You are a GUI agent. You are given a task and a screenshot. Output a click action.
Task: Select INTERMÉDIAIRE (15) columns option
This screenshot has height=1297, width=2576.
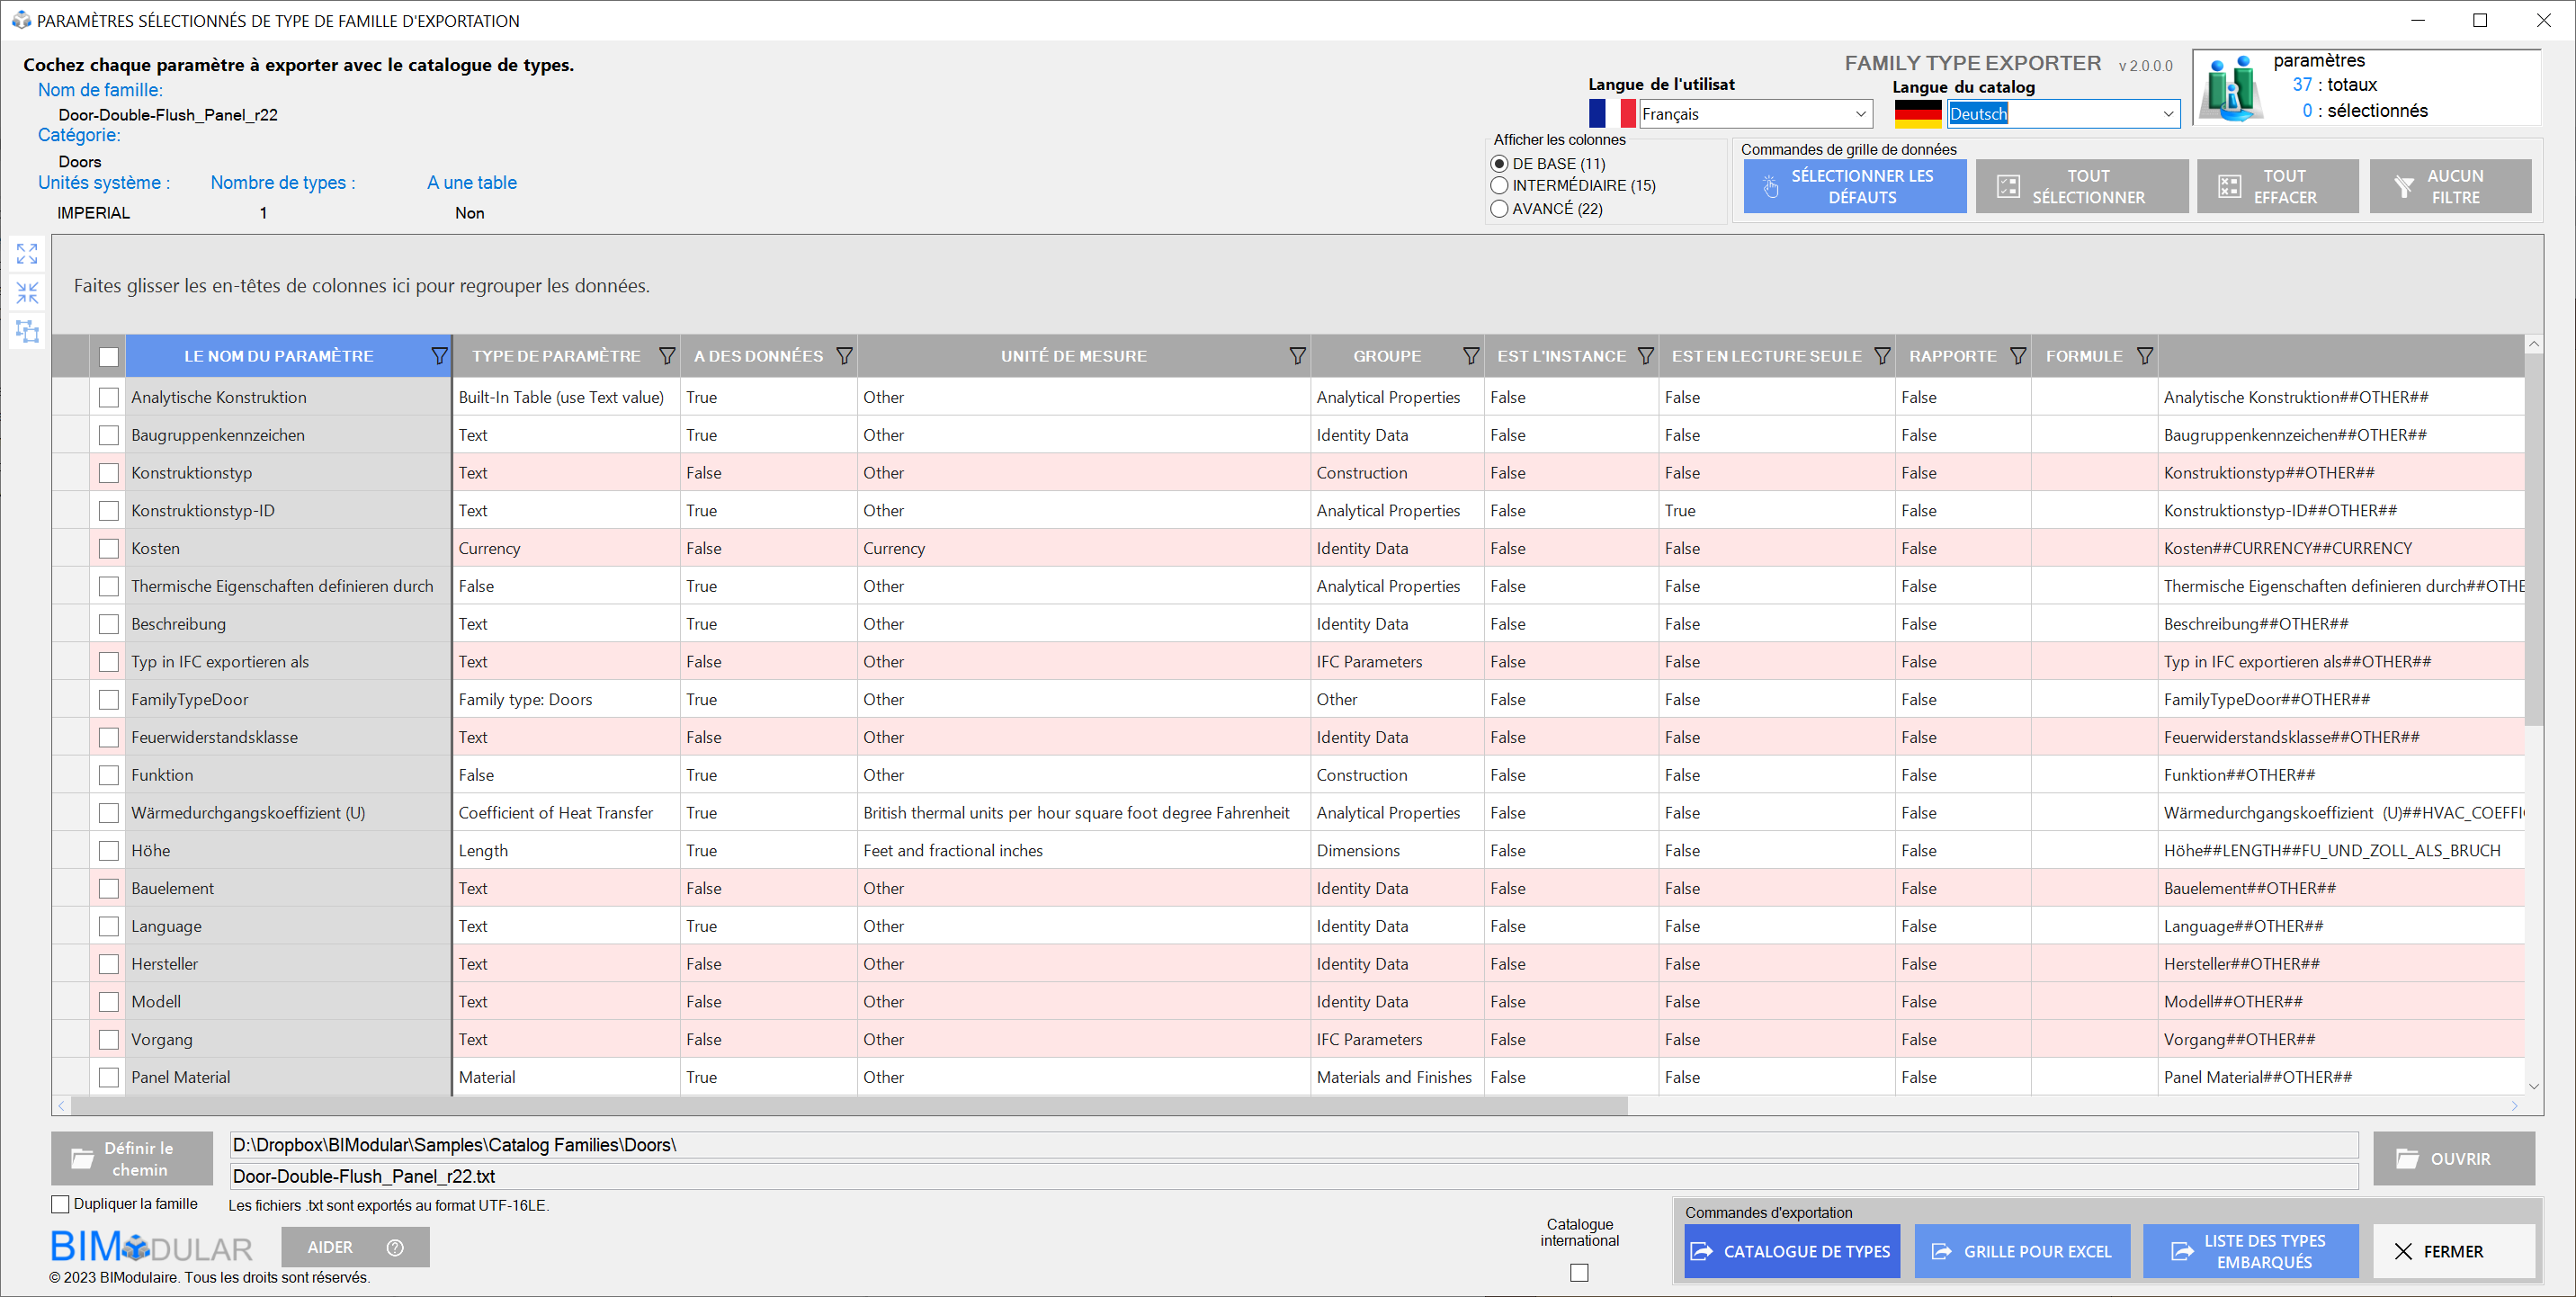[x=1499, y=186]
